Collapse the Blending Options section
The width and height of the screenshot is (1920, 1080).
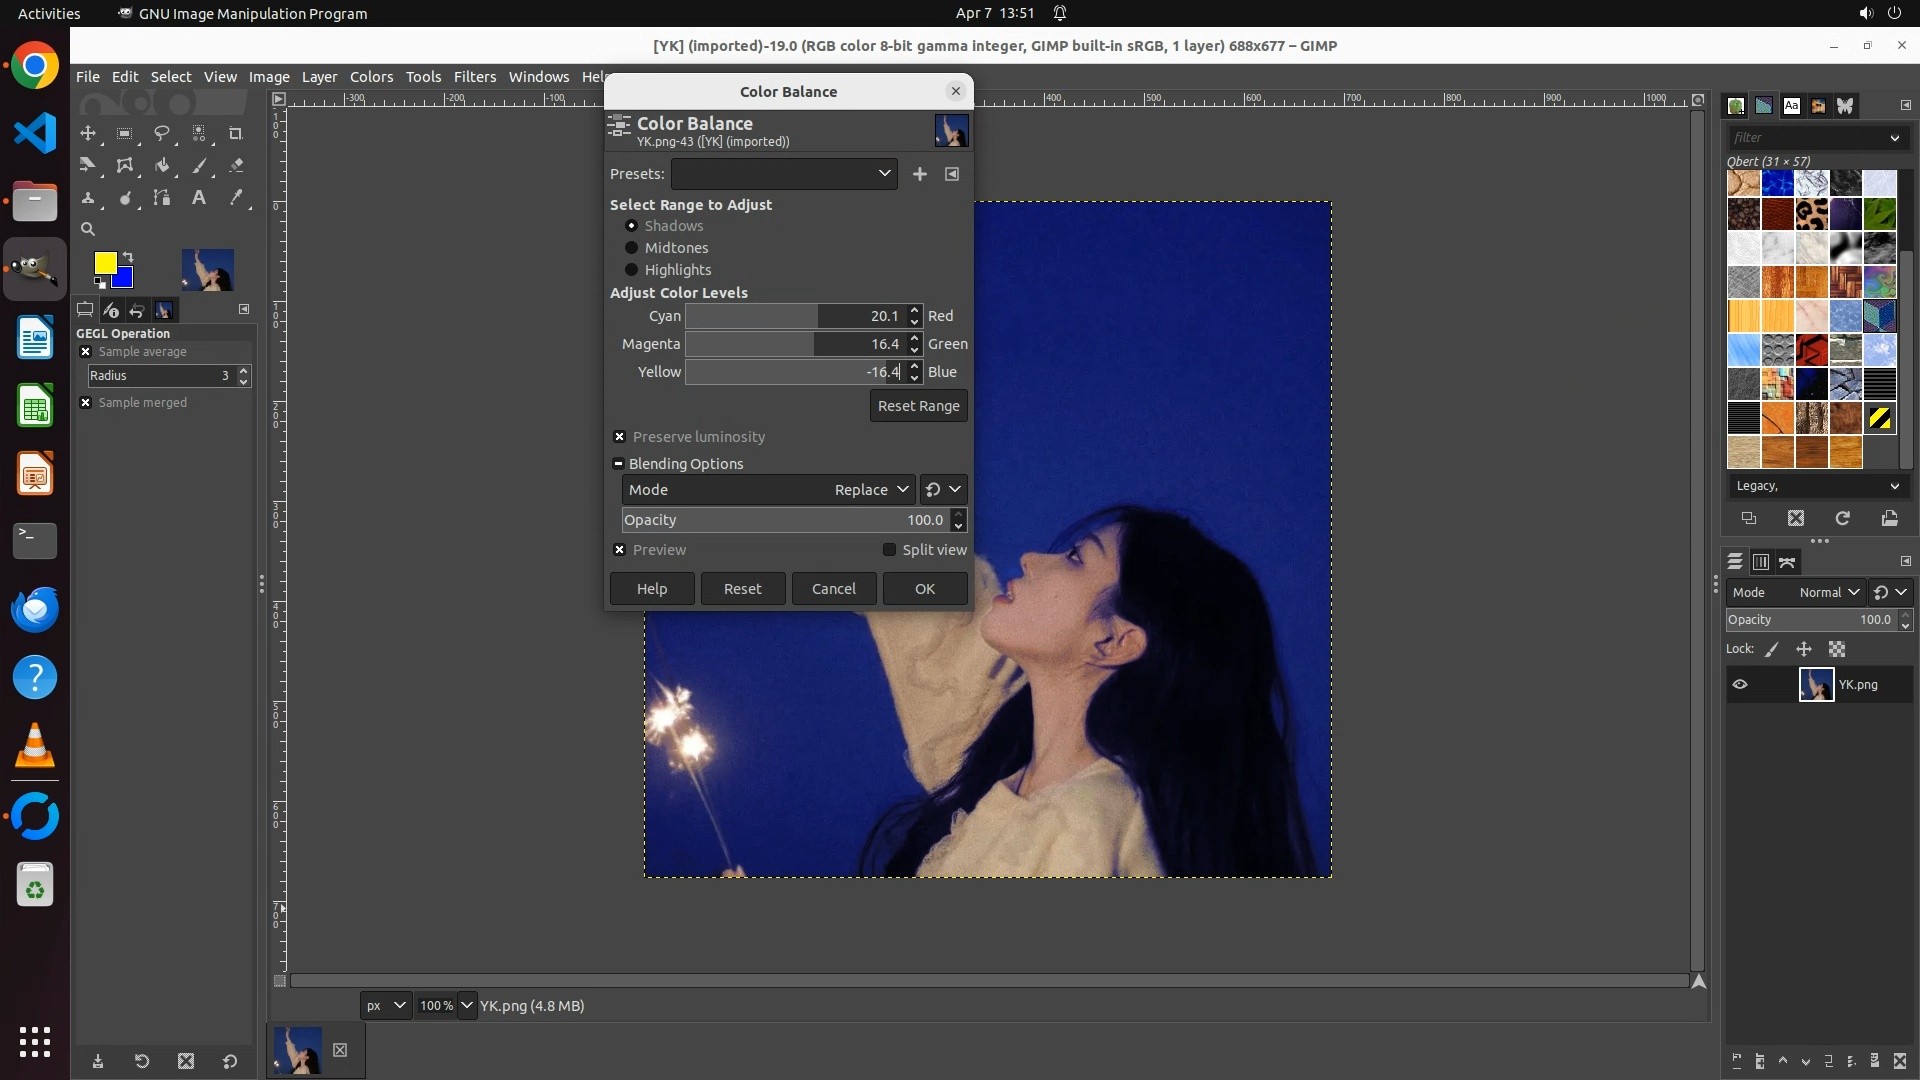point(618,464)
